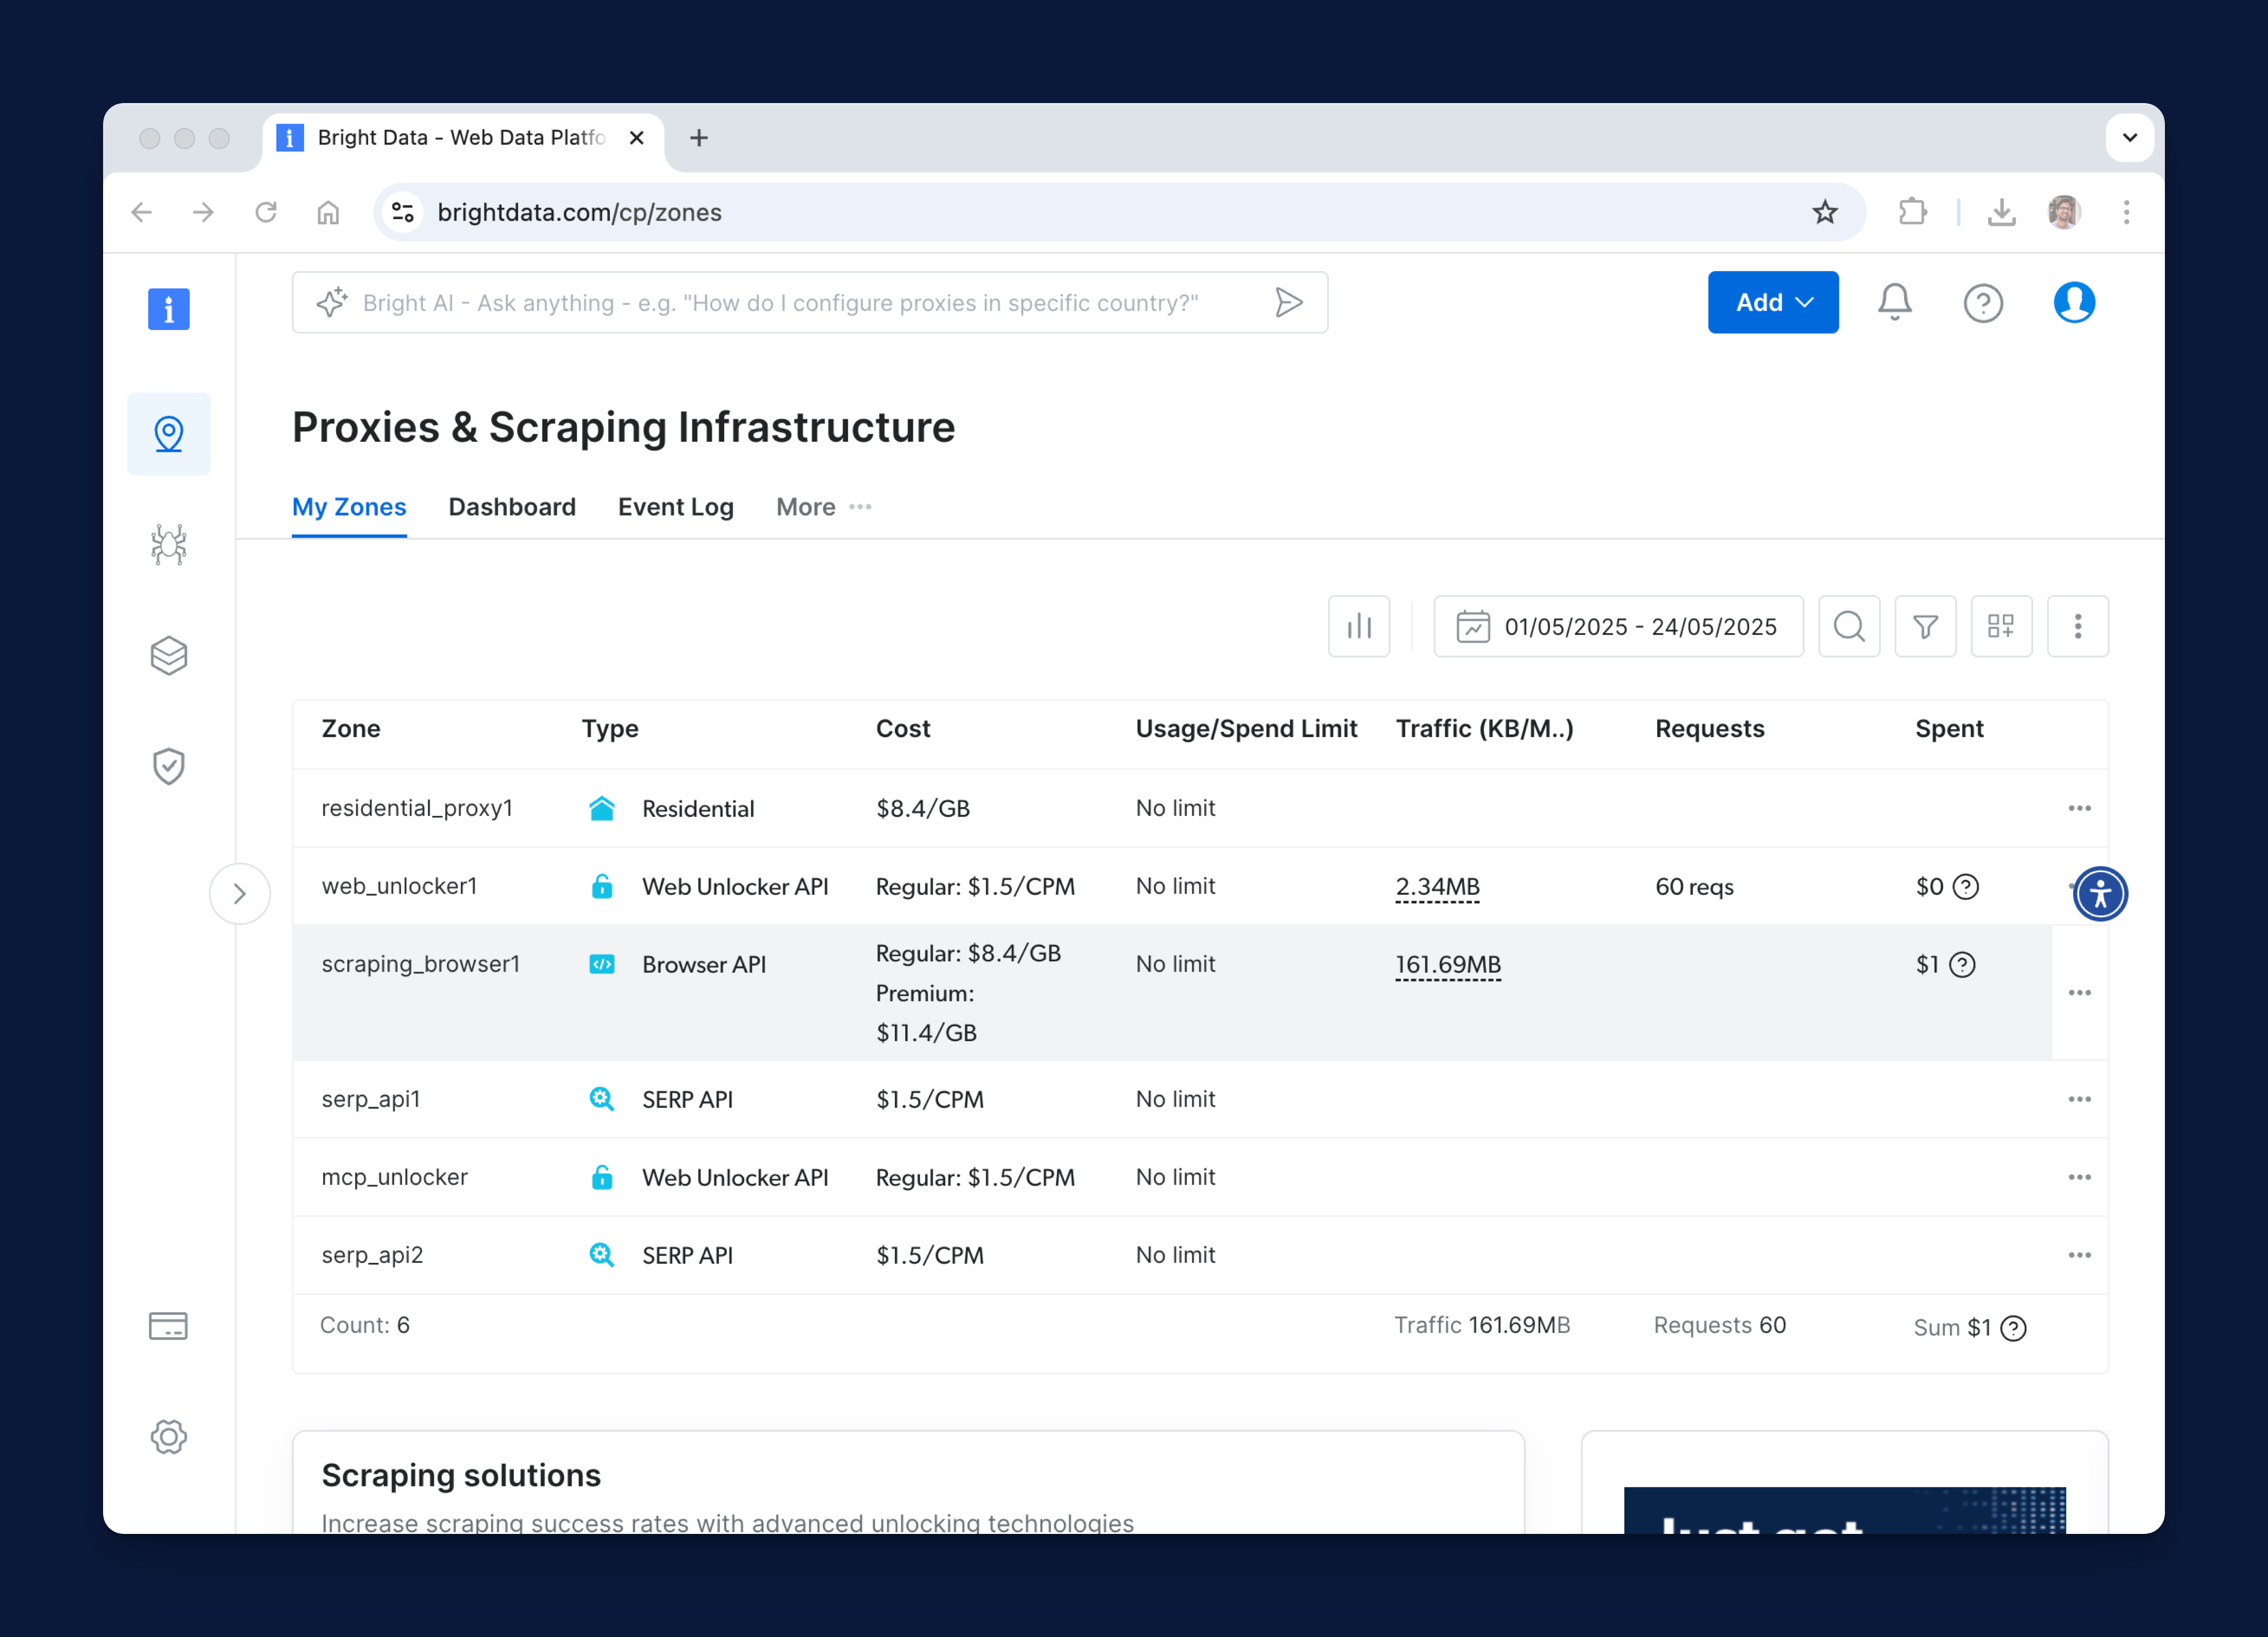
Task: Open browser extensions puzzle icon
Action: point(1912,212)
